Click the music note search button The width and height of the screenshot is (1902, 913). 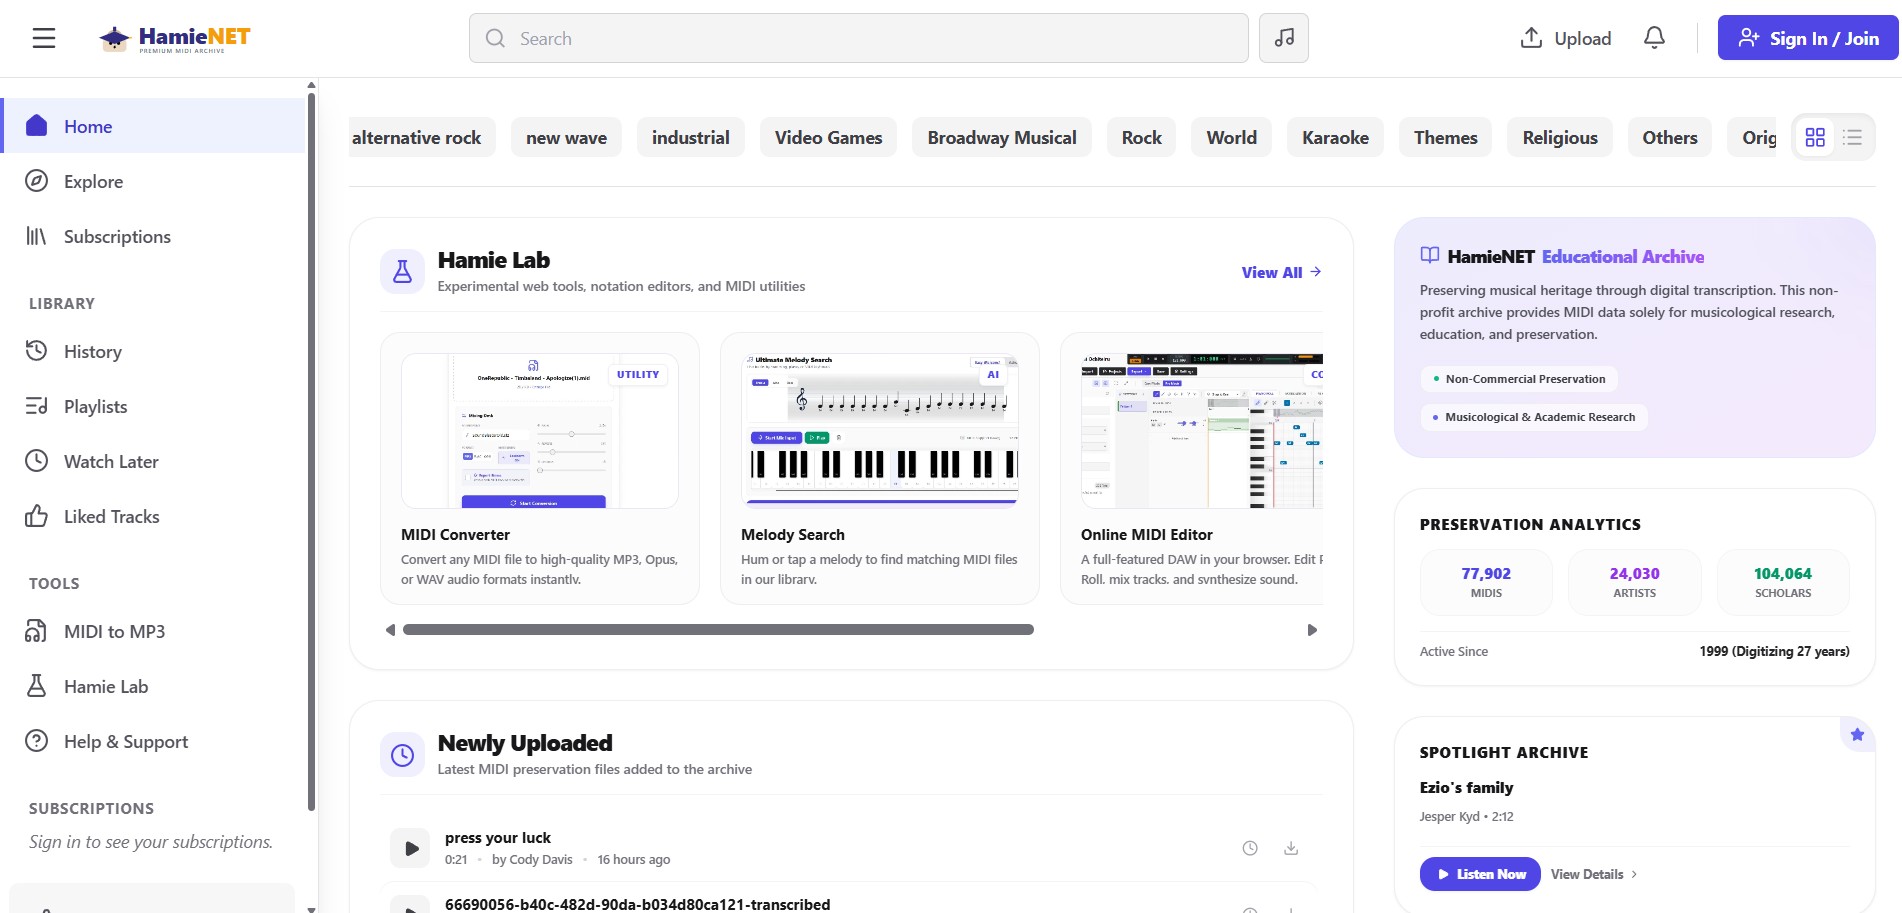pyautogui.click(x=1284, y=38)
